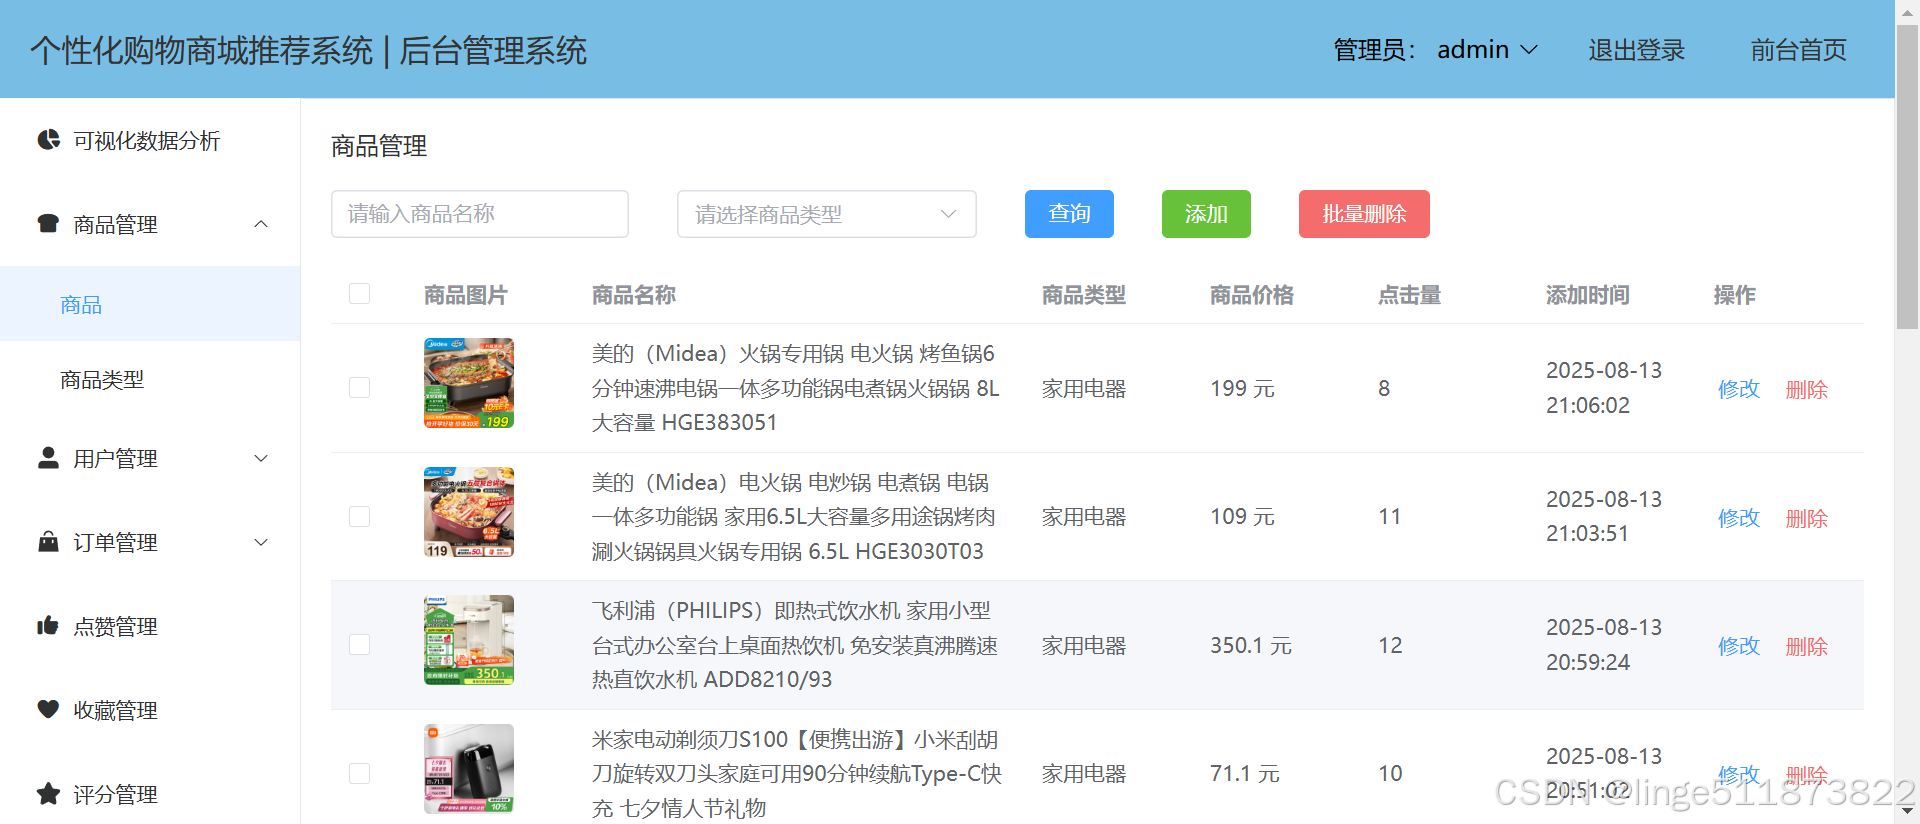Click the 350.1 元 price cell

pos(1250,645)
